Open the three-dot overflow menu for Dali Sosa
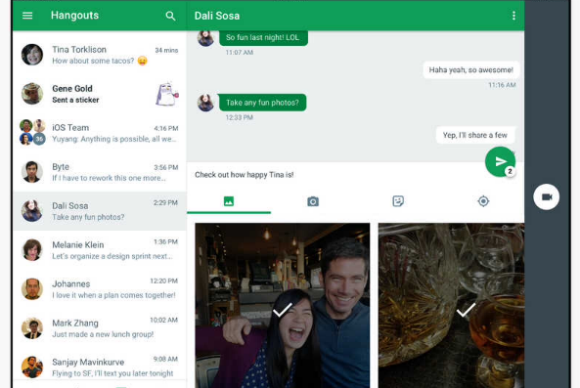 (513, 16)
